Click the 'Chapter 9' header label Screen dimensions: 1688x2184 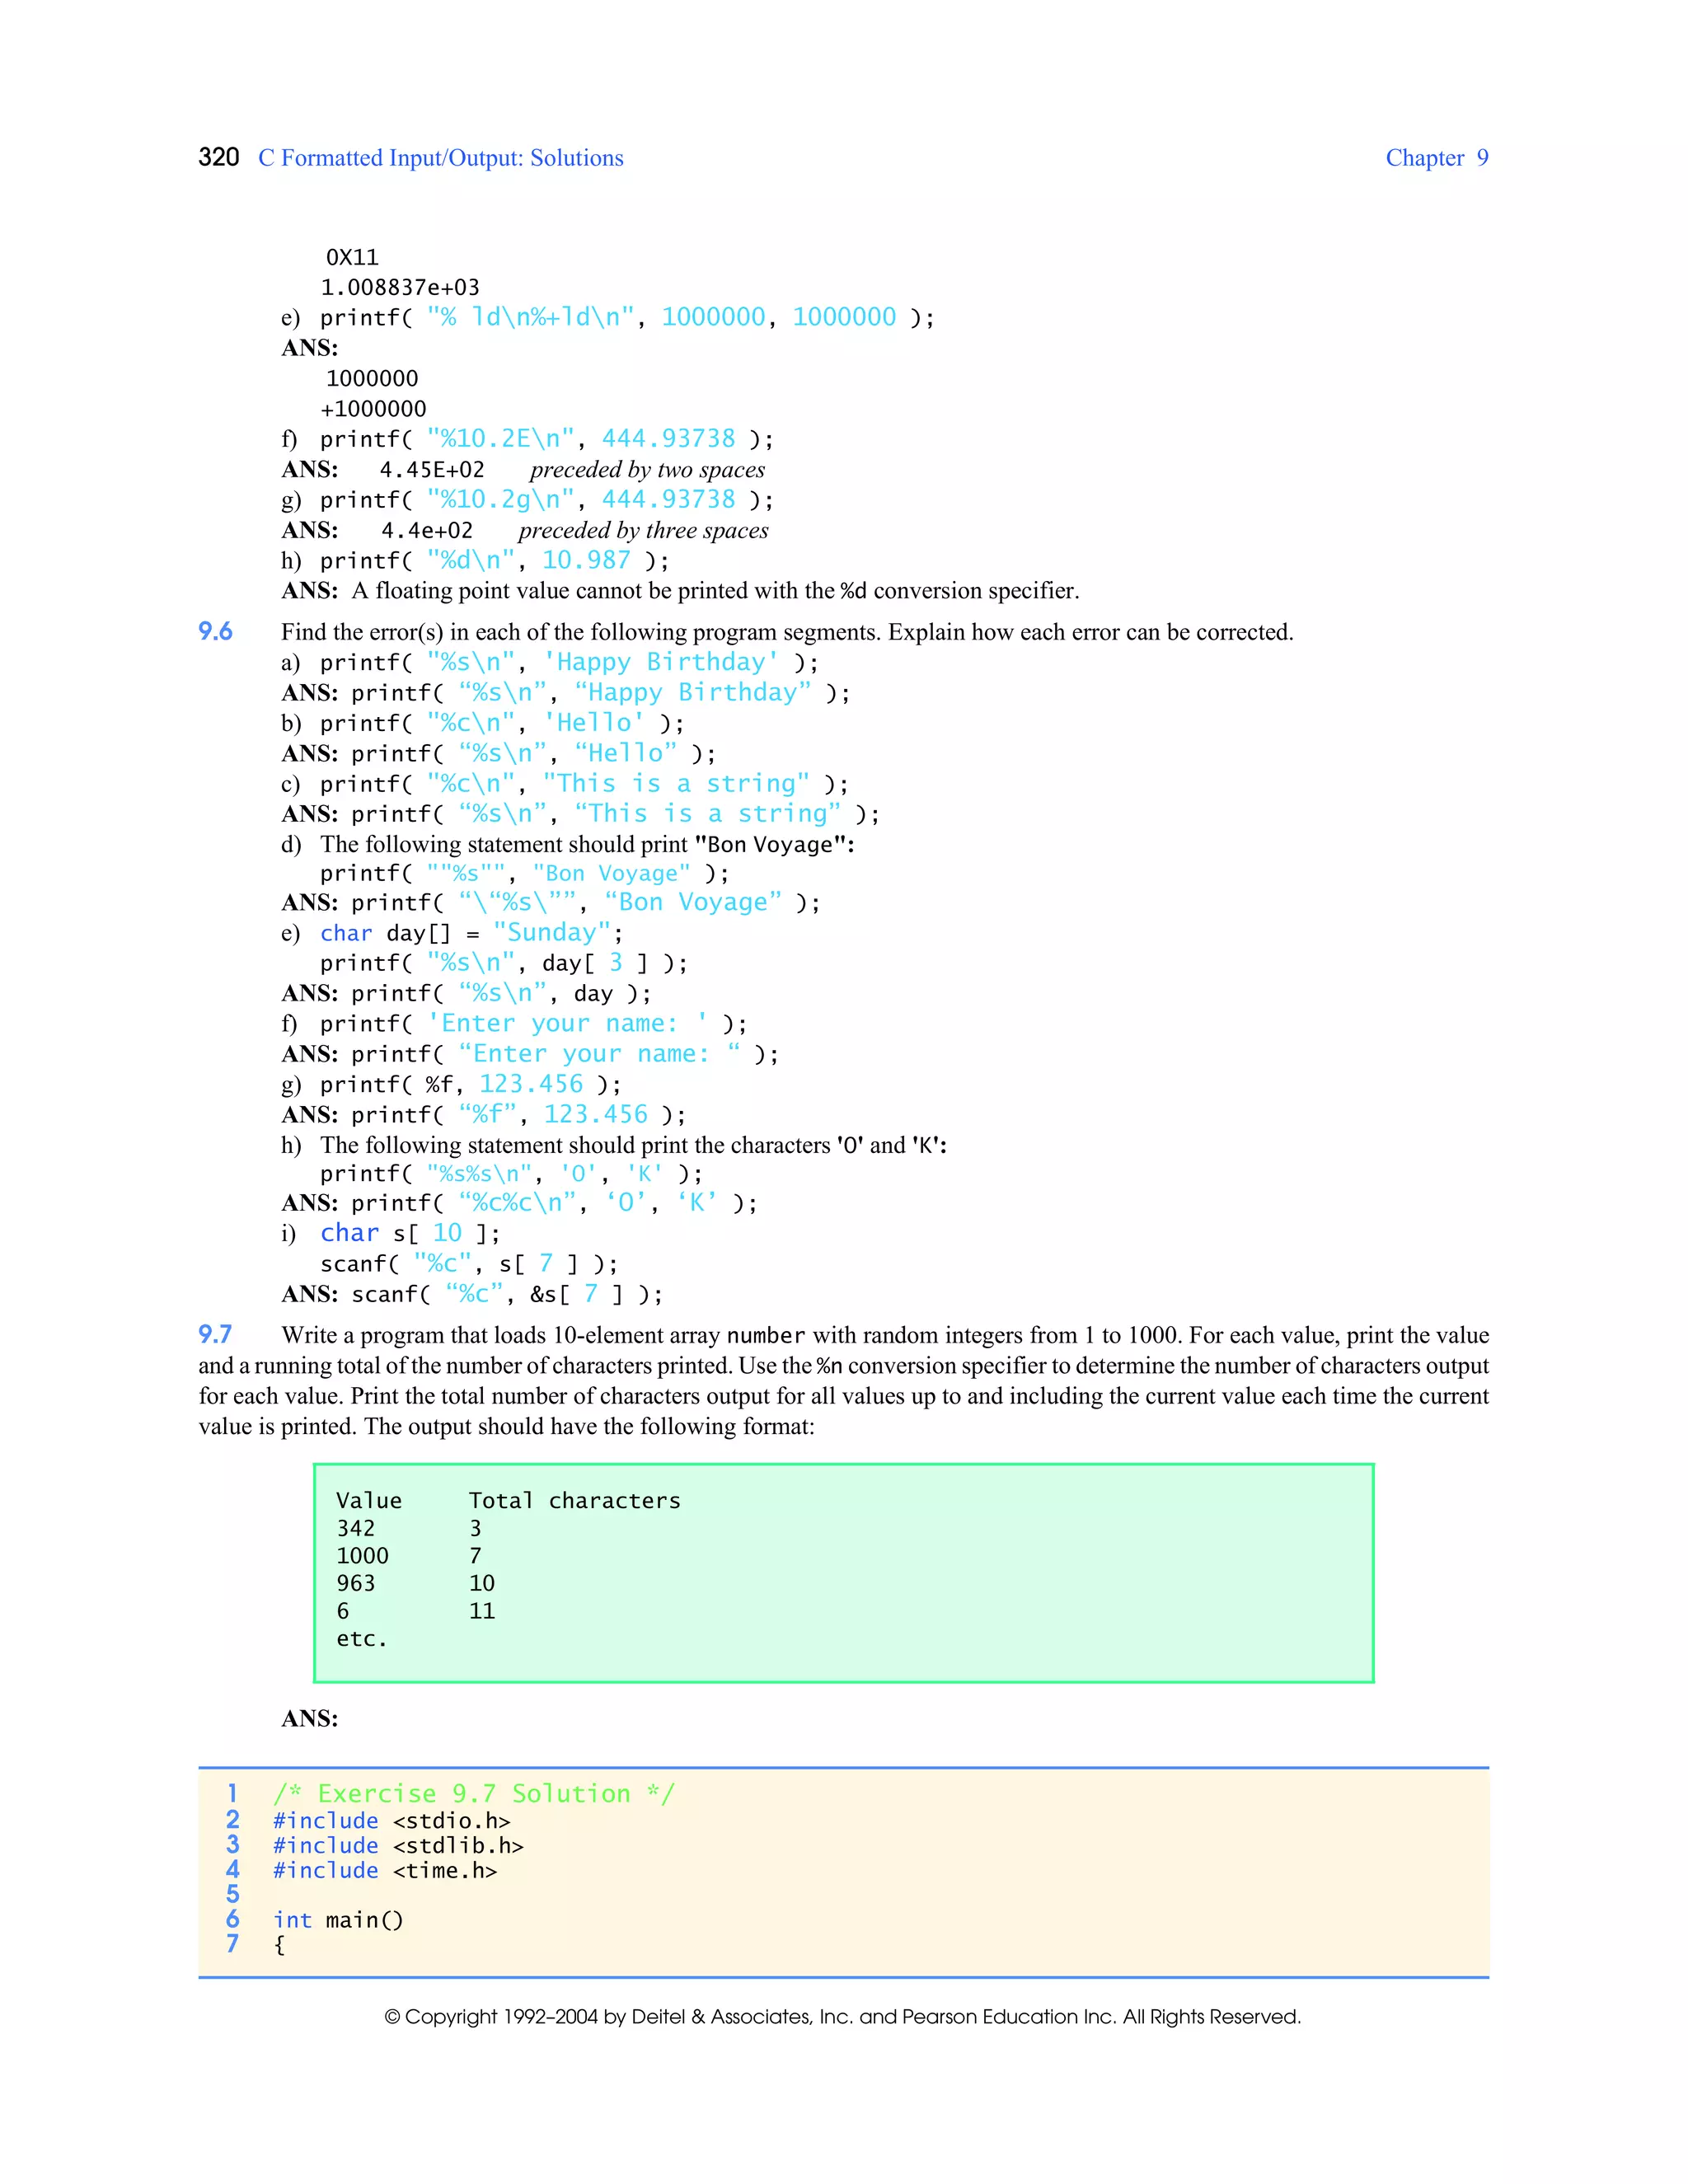[x=1437, y=158]
